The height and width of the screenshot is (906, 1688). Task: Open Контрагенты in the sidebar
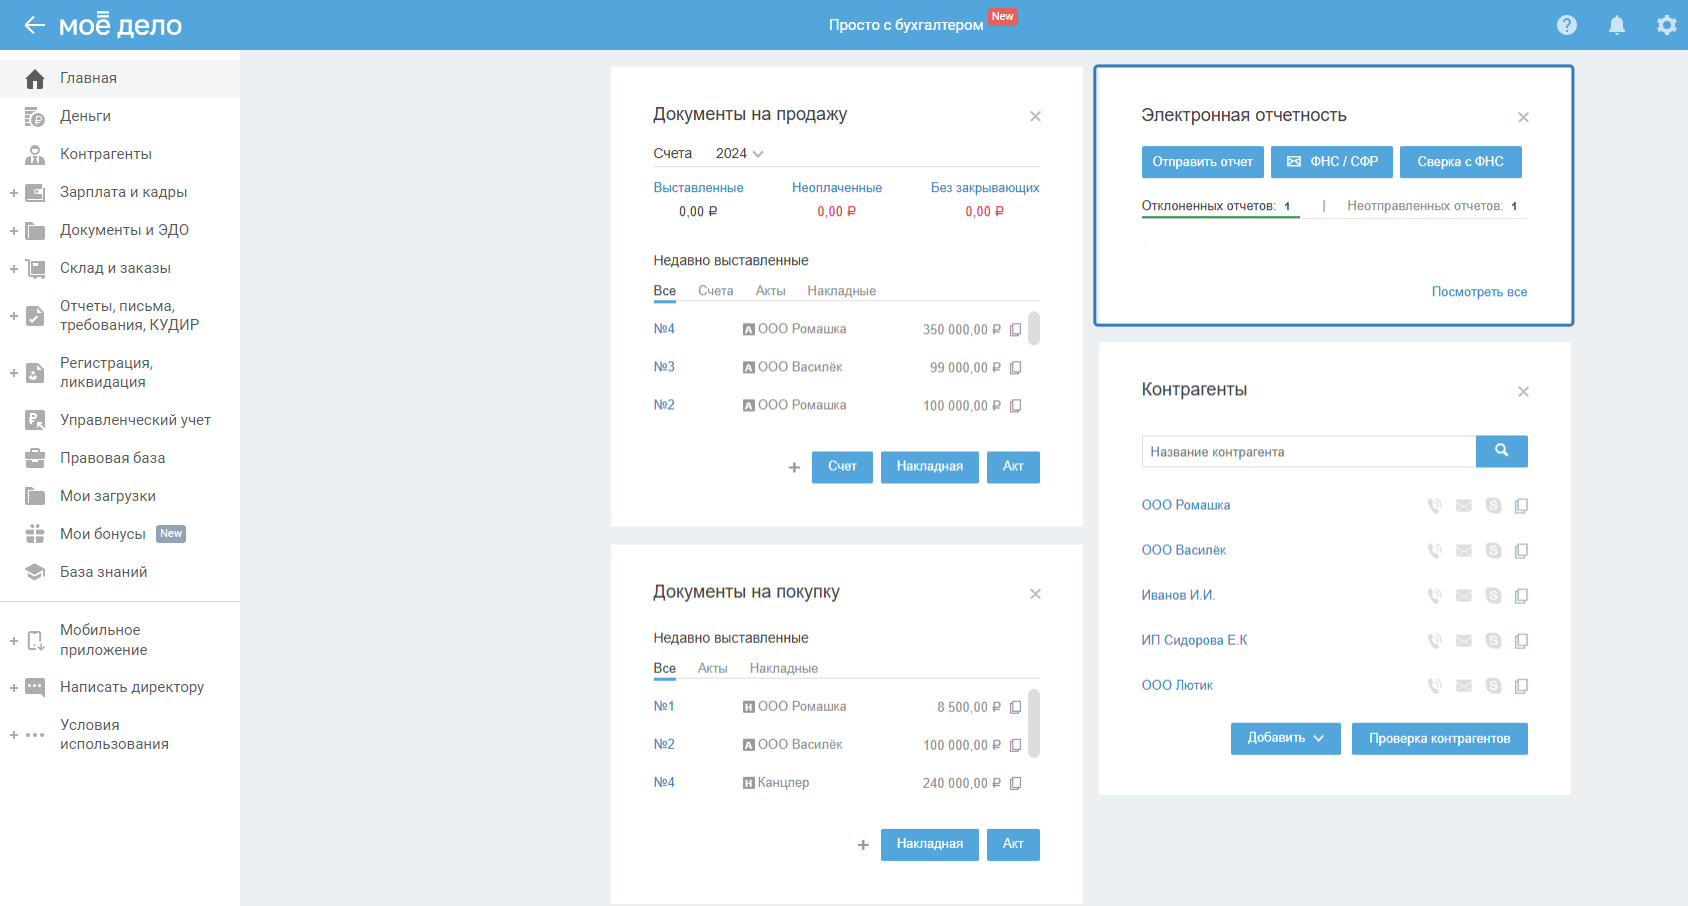coord(120,154)
